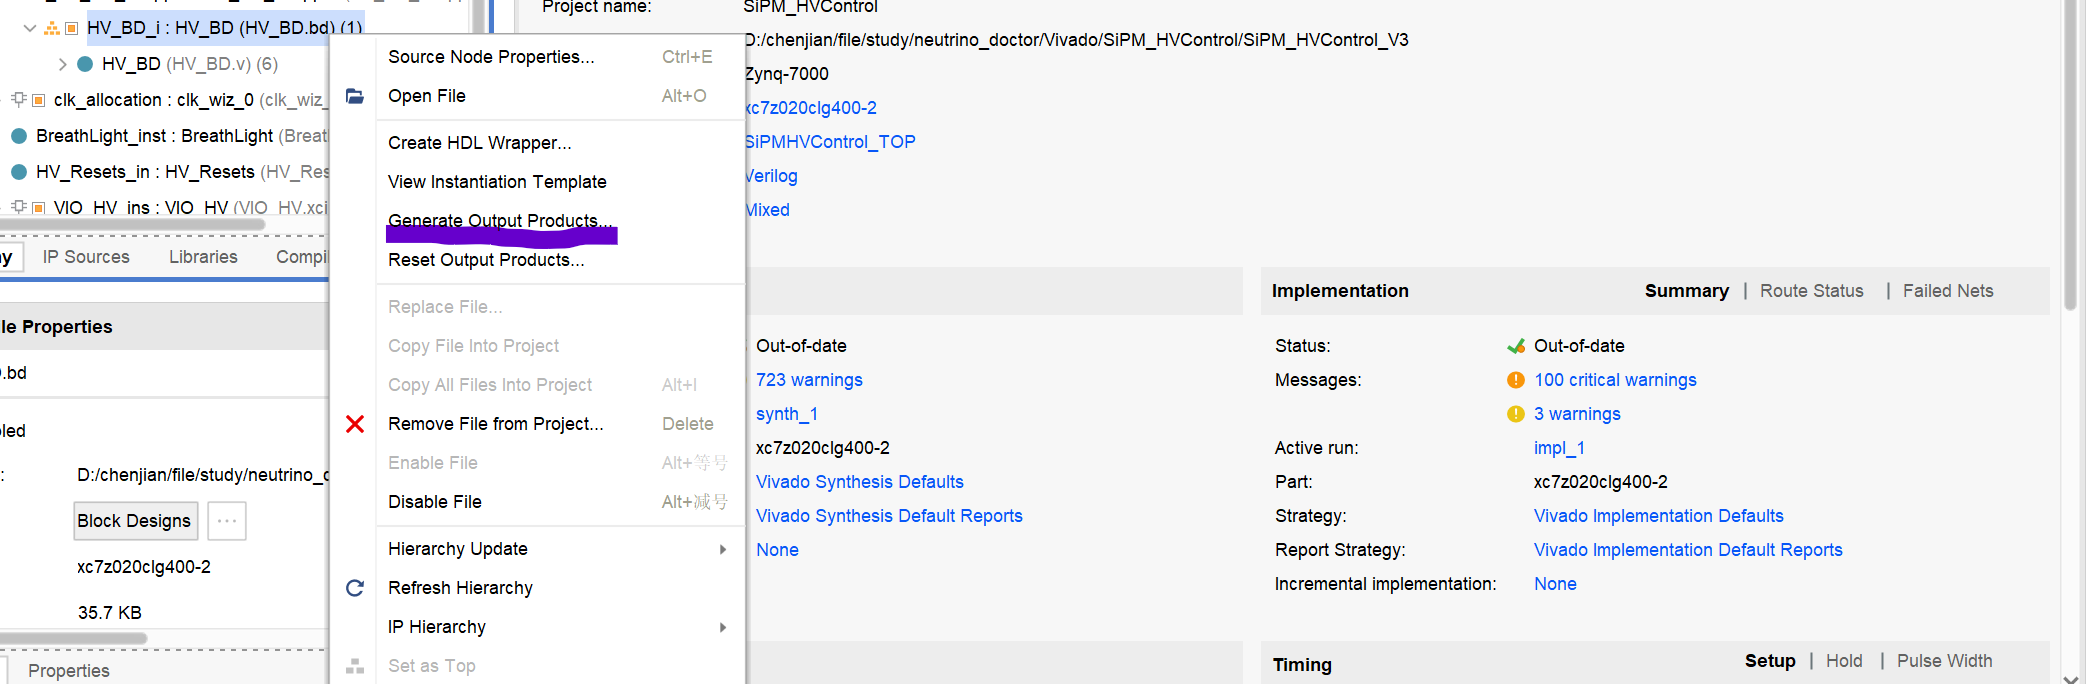Open the impl_1 active run link
The width and height of the screenshot is (2100, 684).
tap(1559, 448)
